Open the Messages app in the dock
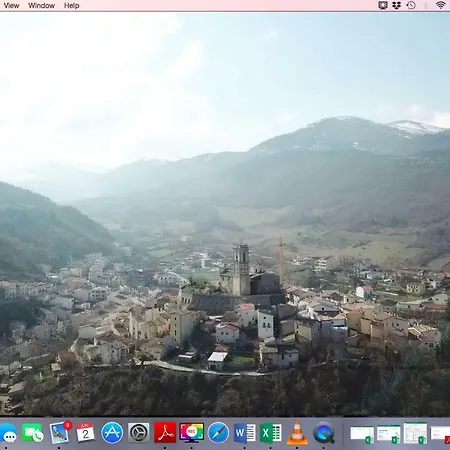Viewport: 450px width, 450px height. point(8,433)
